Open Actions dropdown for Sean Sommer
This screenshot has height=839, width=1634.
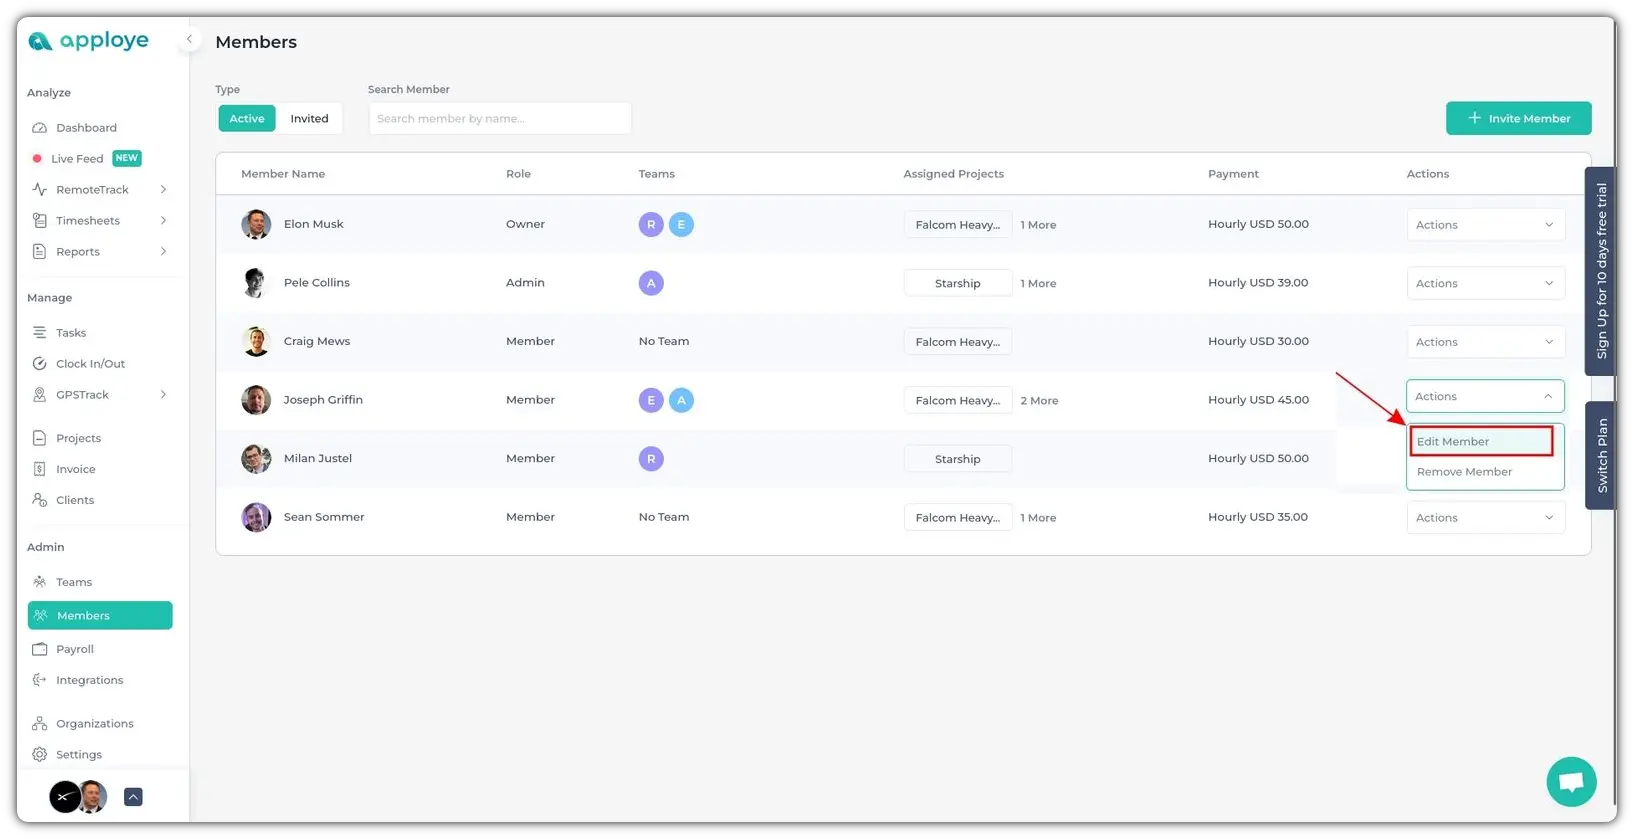click(x=1484, y=518)
